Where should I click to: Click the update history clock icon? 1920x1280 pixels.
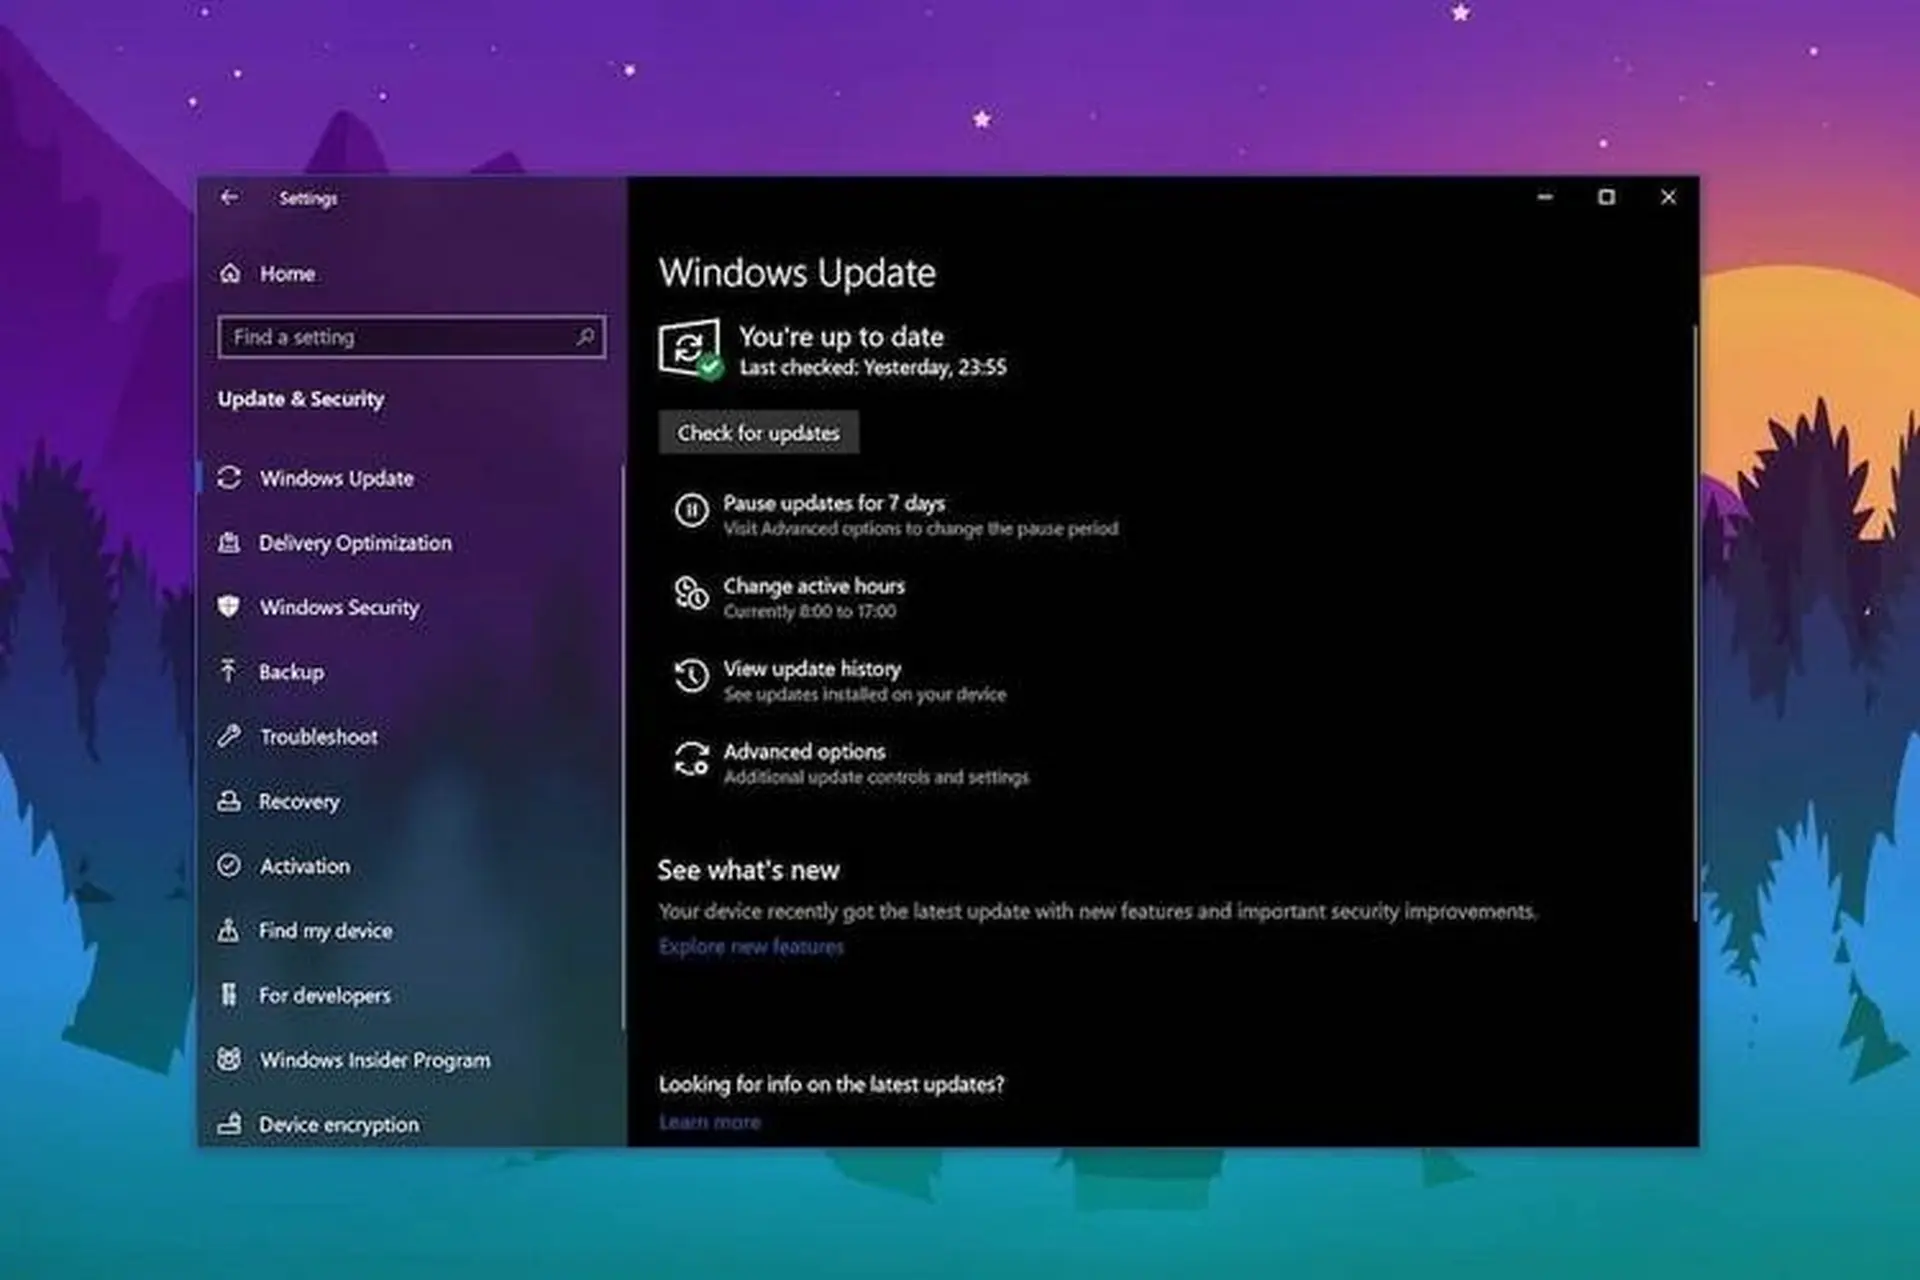pos(691,676)
